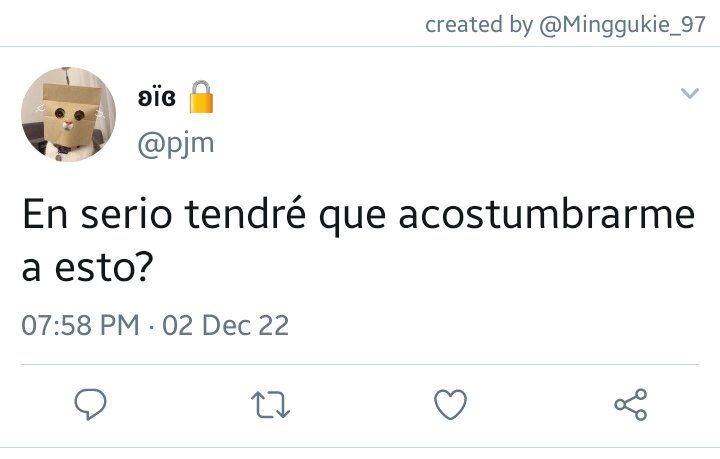Screen dimensions: 720x459
Task: Click the reply speech bubble icon
Action: [90, 404]
